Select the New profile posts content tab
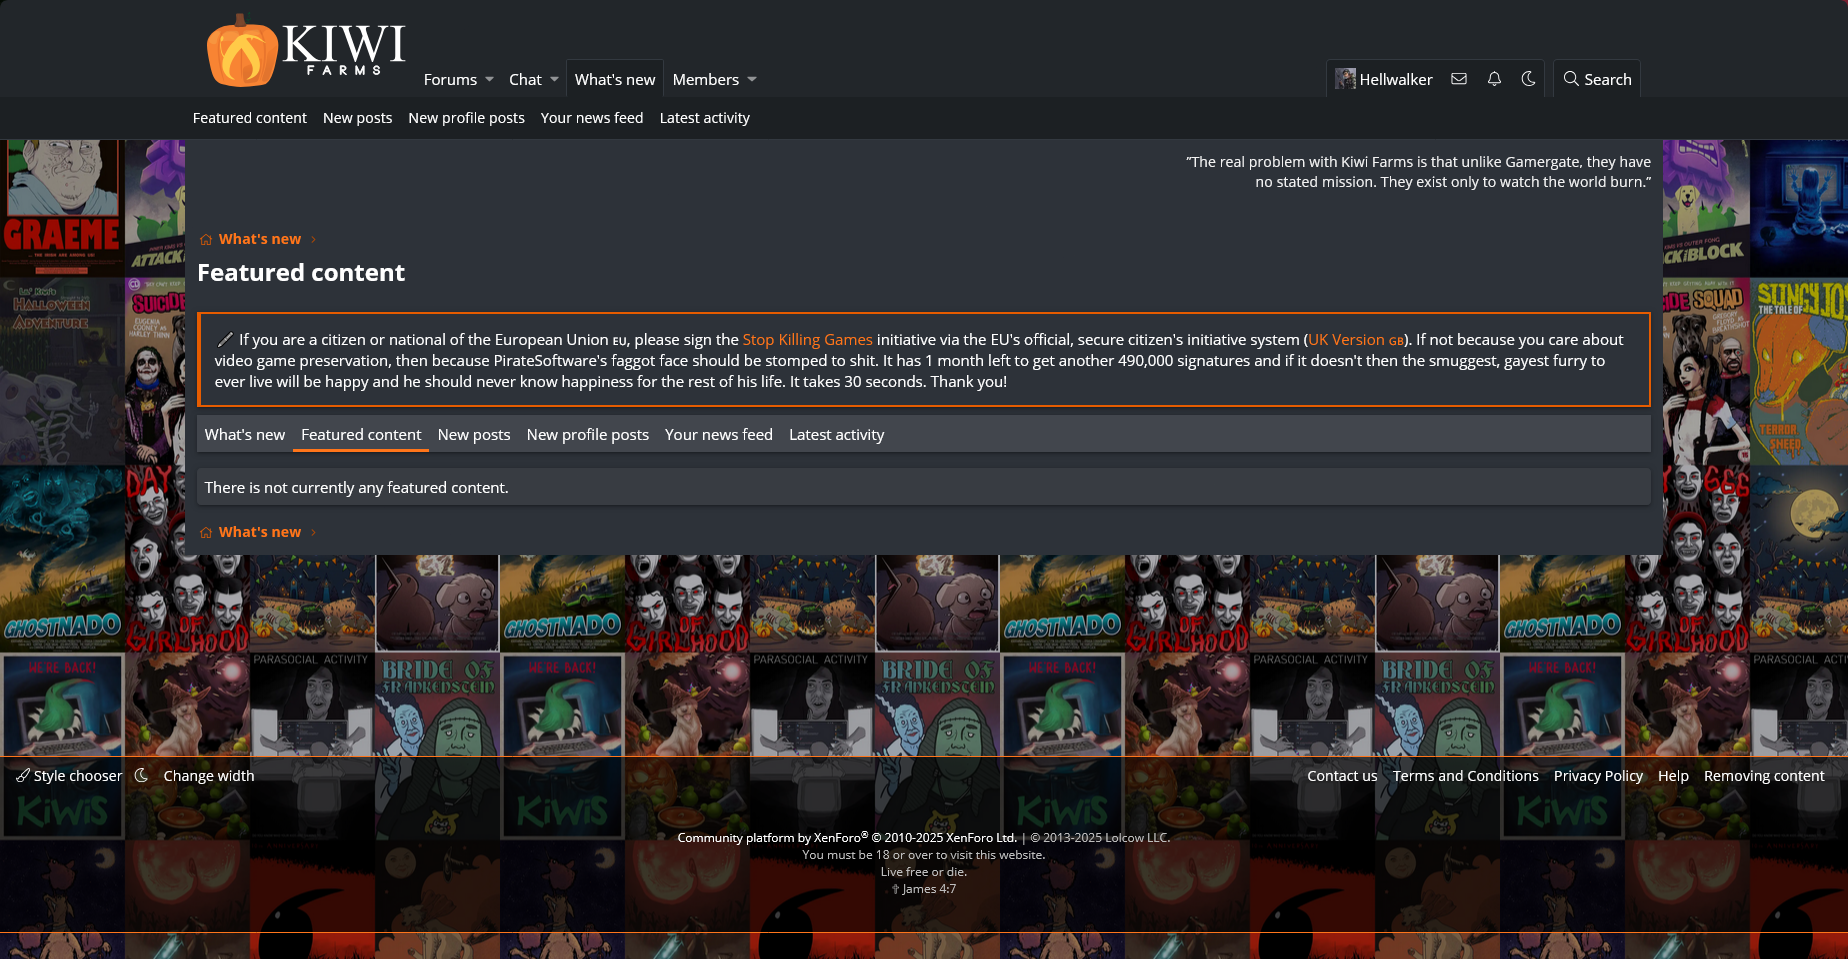 pyautogui.click(x=588, y=435)
